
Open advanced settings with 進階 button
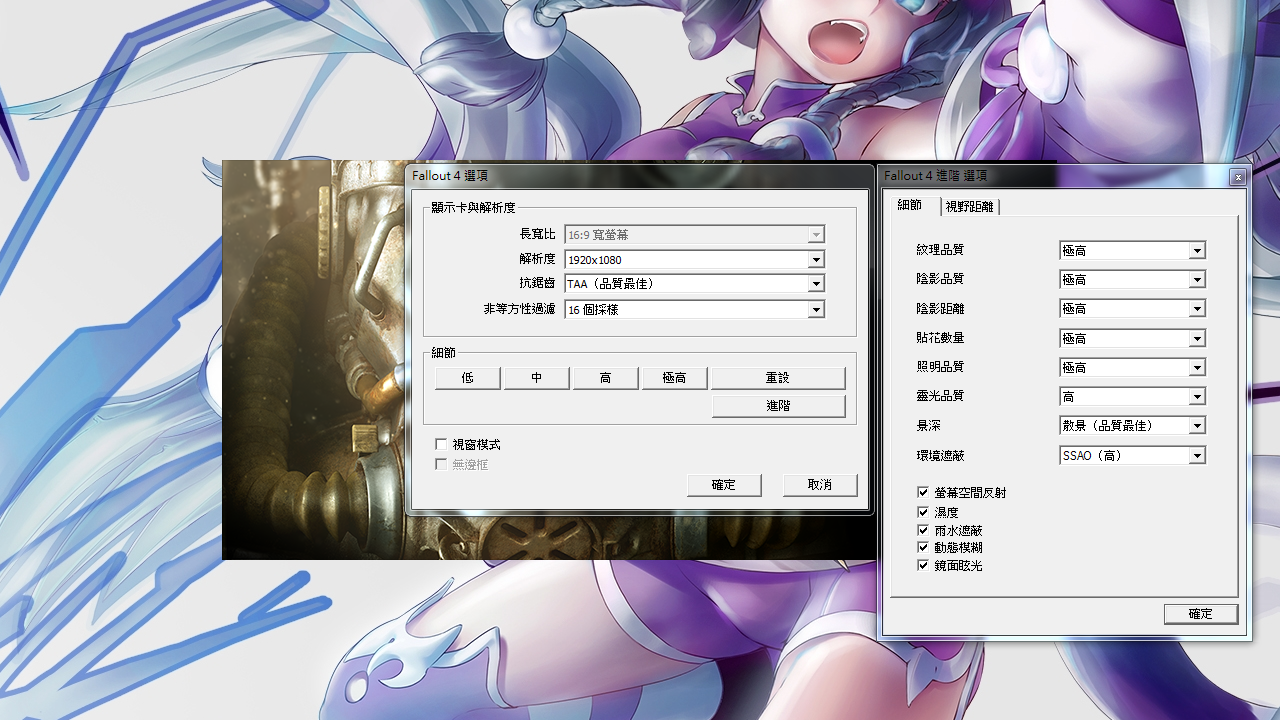tap(778, 406)
